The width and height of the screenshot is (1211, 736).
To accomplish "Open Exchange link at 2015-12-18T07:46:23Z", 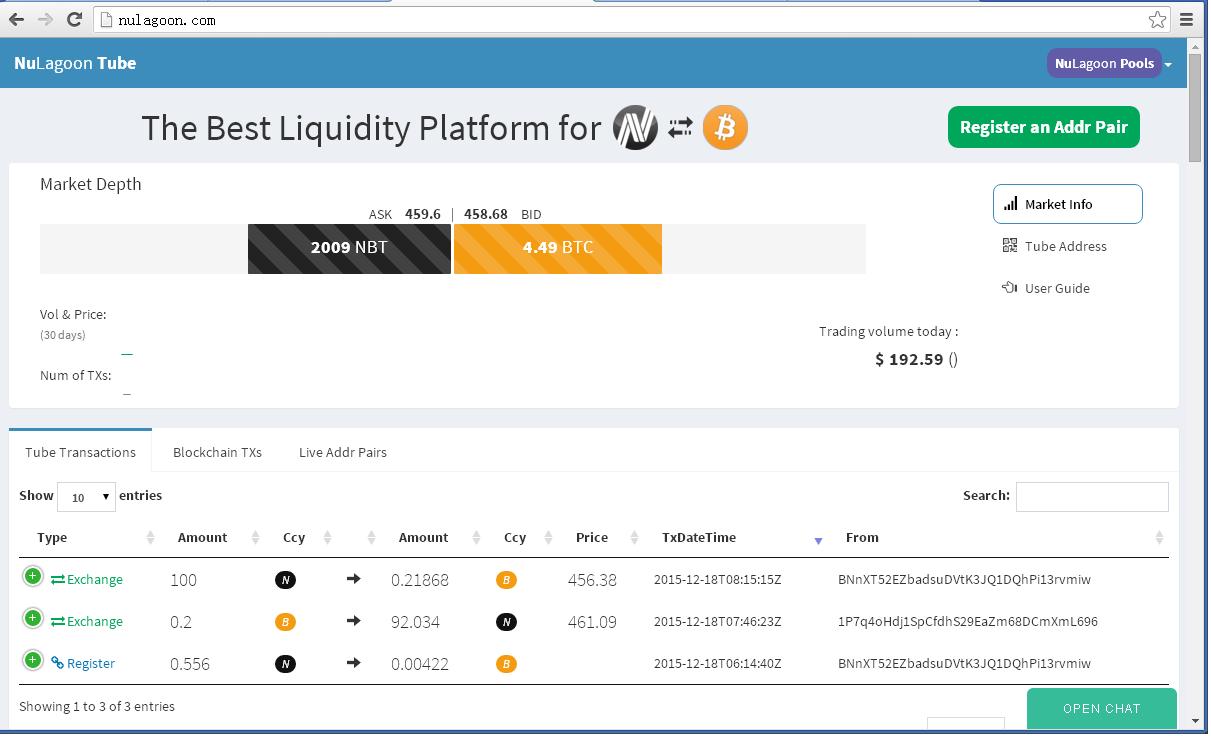I will 87,621.
